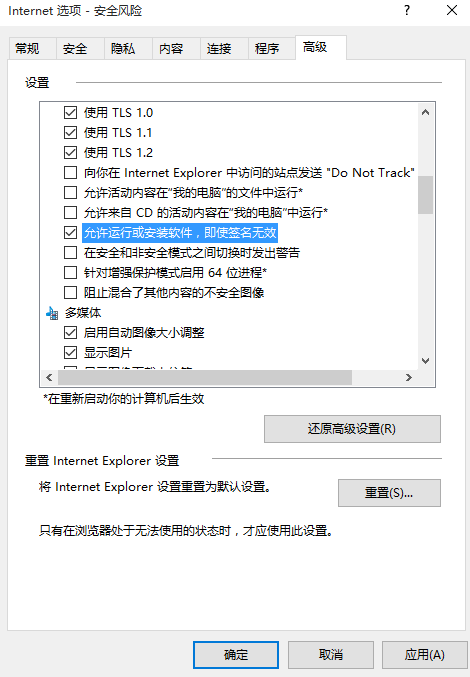470x677 pixels.
Task: Uncheck 使用 TLS 1.0 checkbox
Action: point(70,113)
